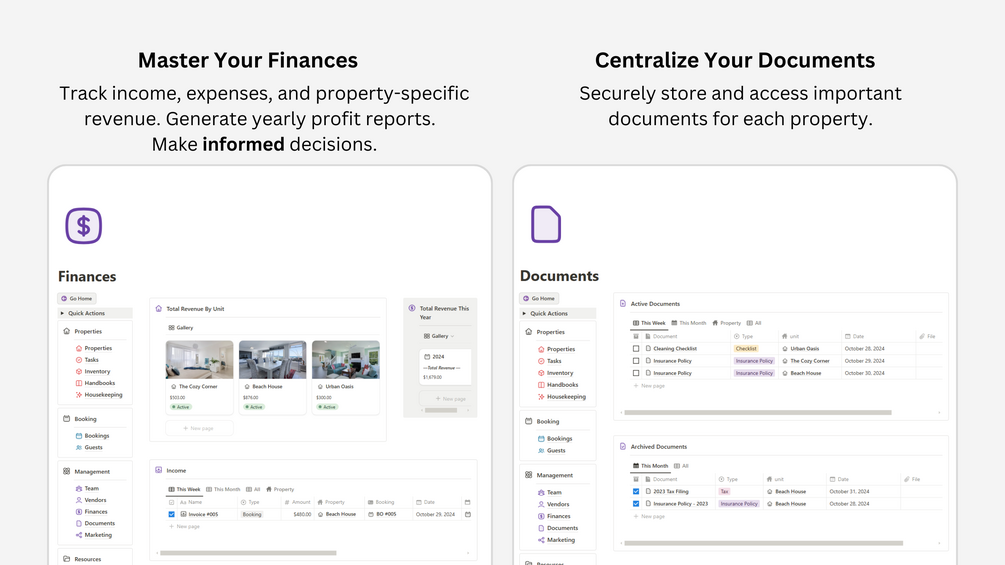Open the Gallery view dropdown under Total Revenue This Year
1005x565 pixels.
(x=439, y=336)
